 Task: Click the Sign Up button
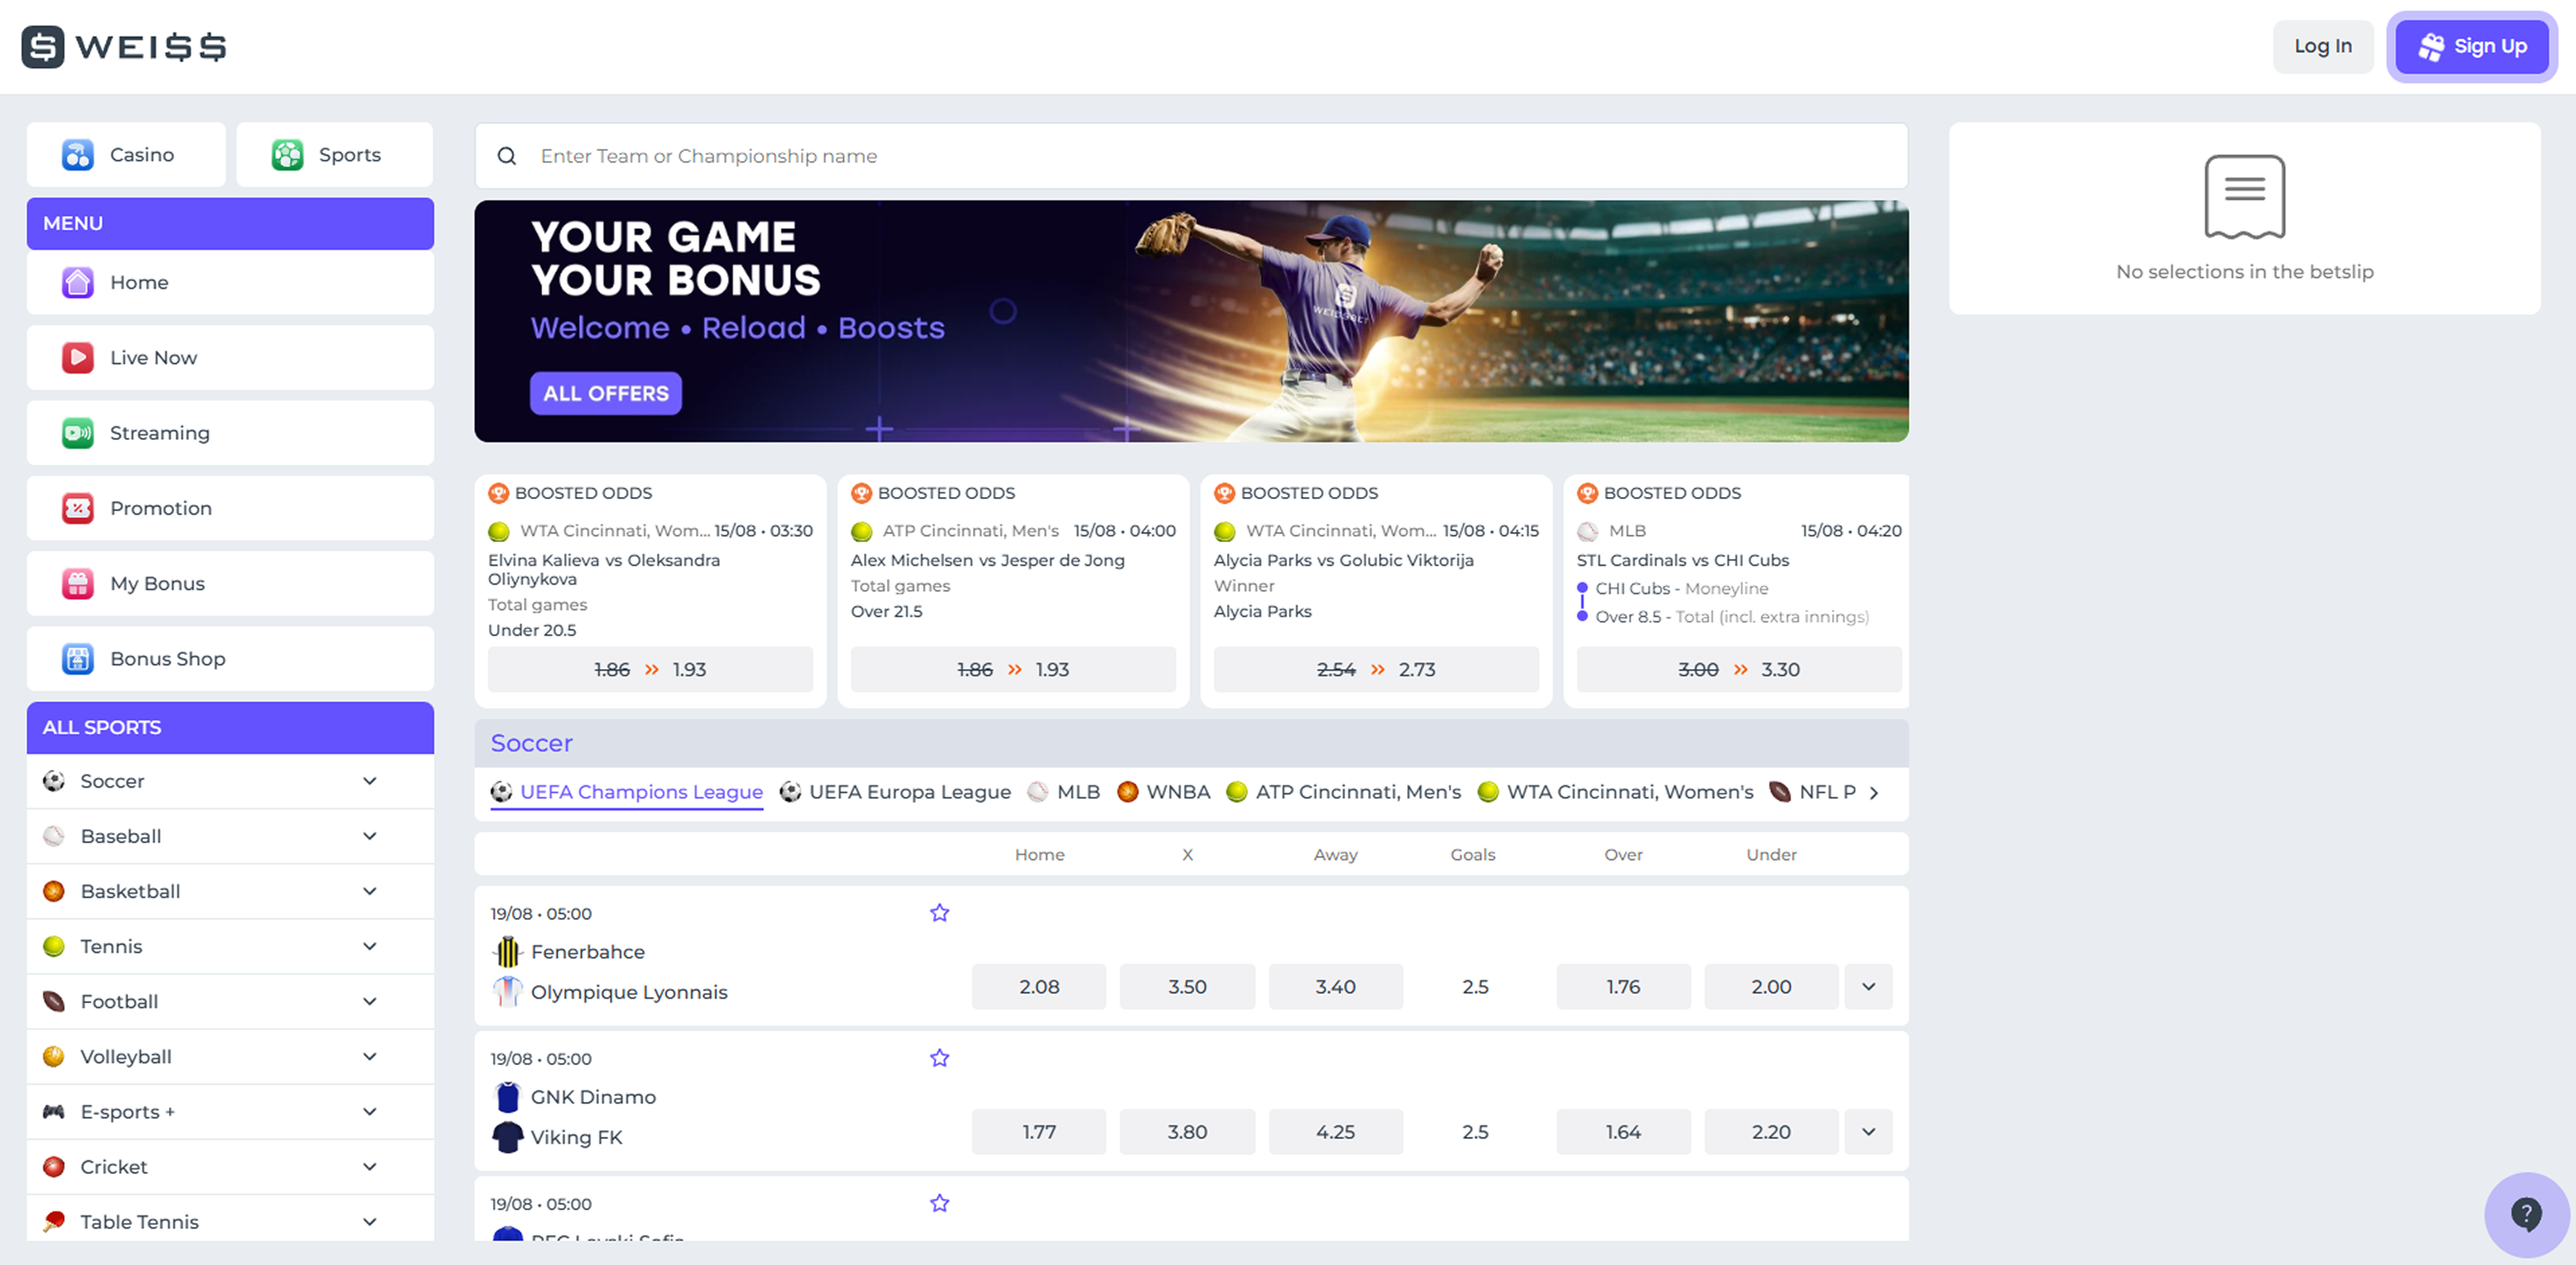point(2472,47)
